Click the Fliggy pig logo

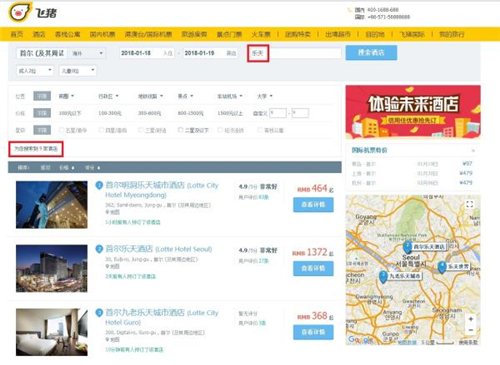(20, 12)
